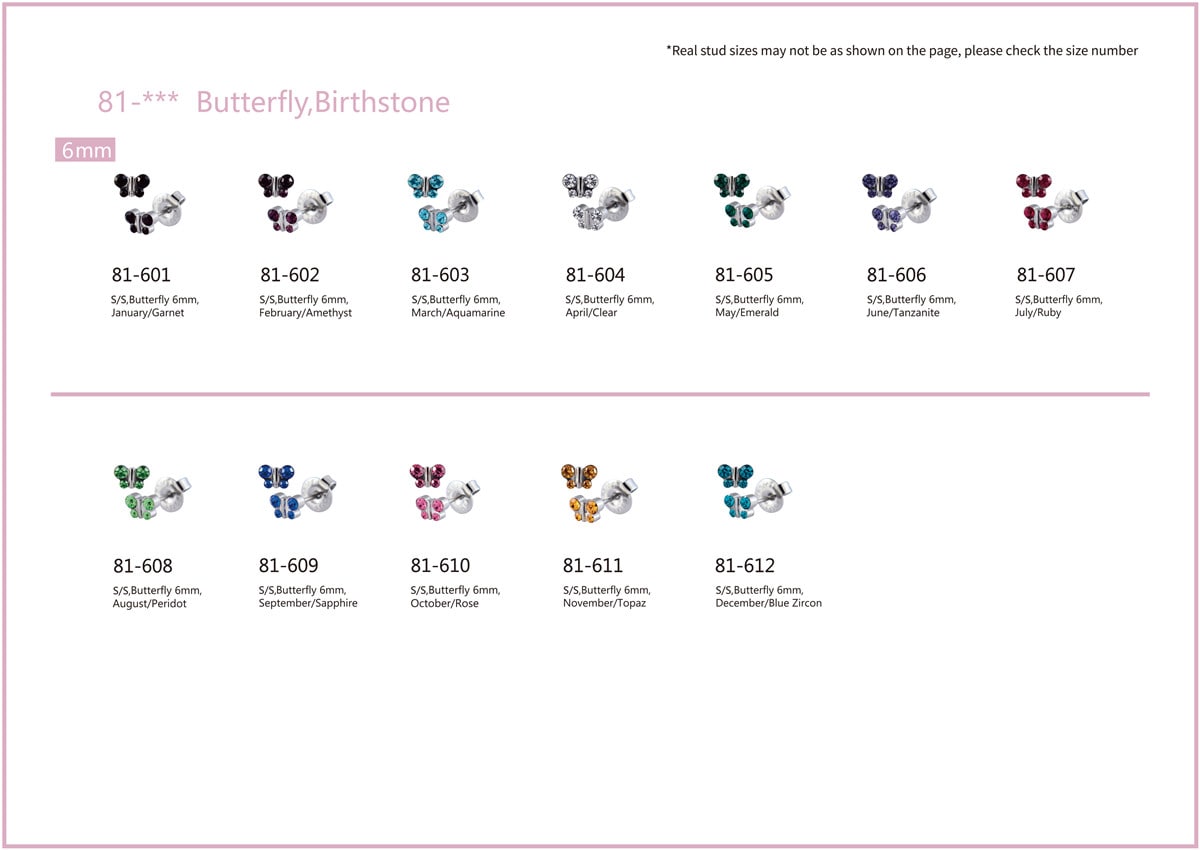The width and height of the screenshot is (1200, 850).
Task: Click product code 81-601
Action: click(x=141, y=274)
